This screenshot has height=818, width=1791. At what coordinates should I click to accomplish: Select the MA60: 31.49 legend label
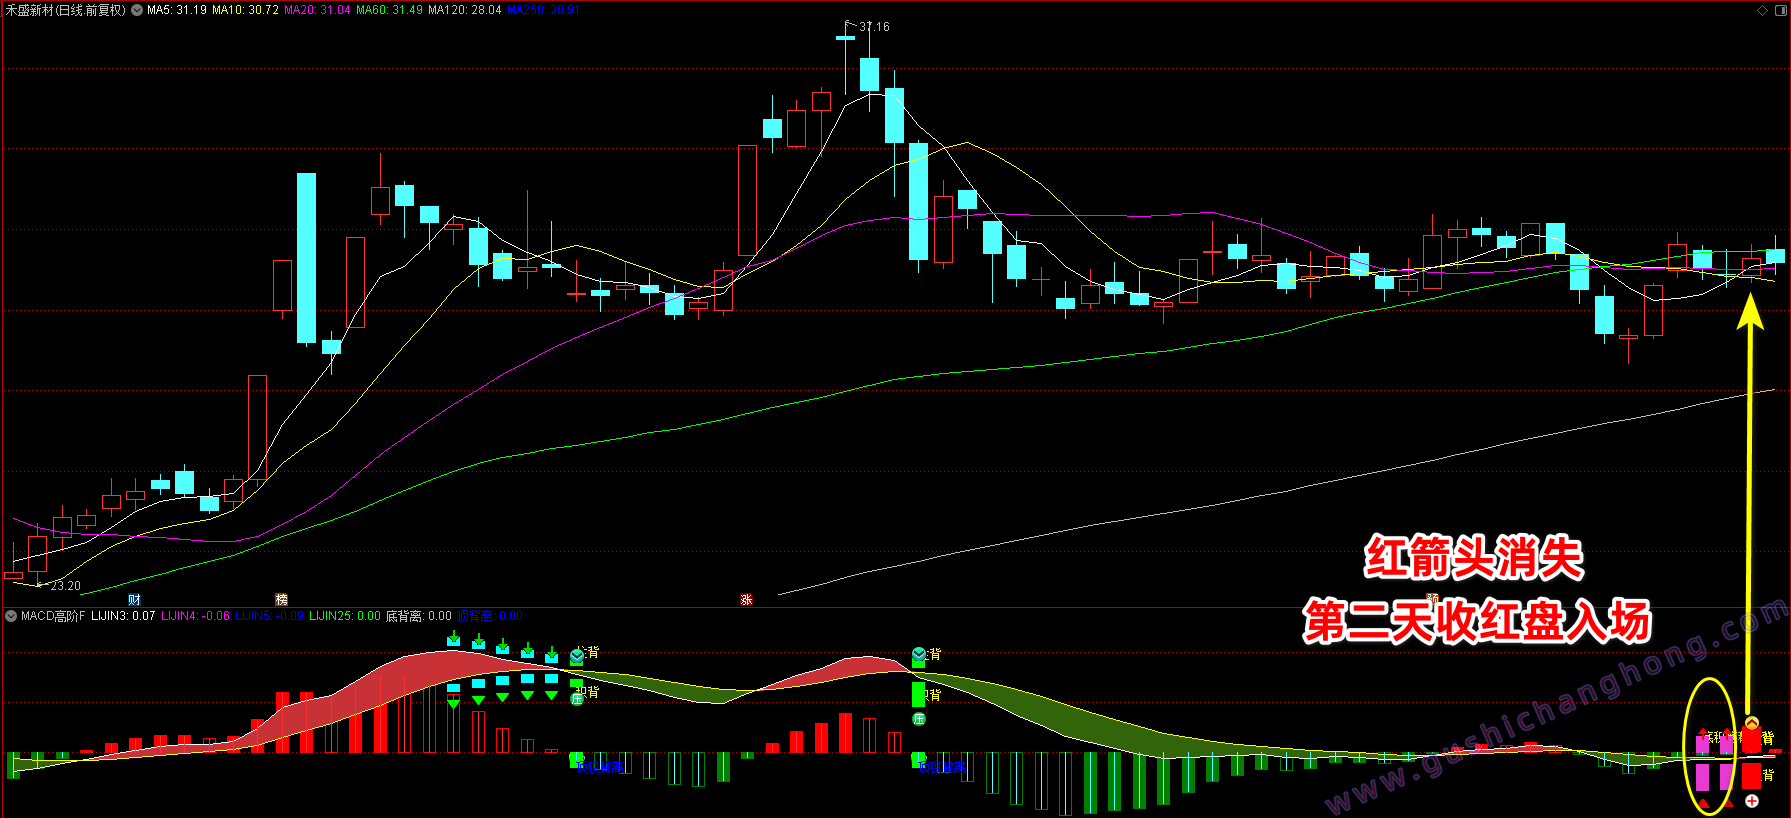pyautogui.click(x=389, y=10)
